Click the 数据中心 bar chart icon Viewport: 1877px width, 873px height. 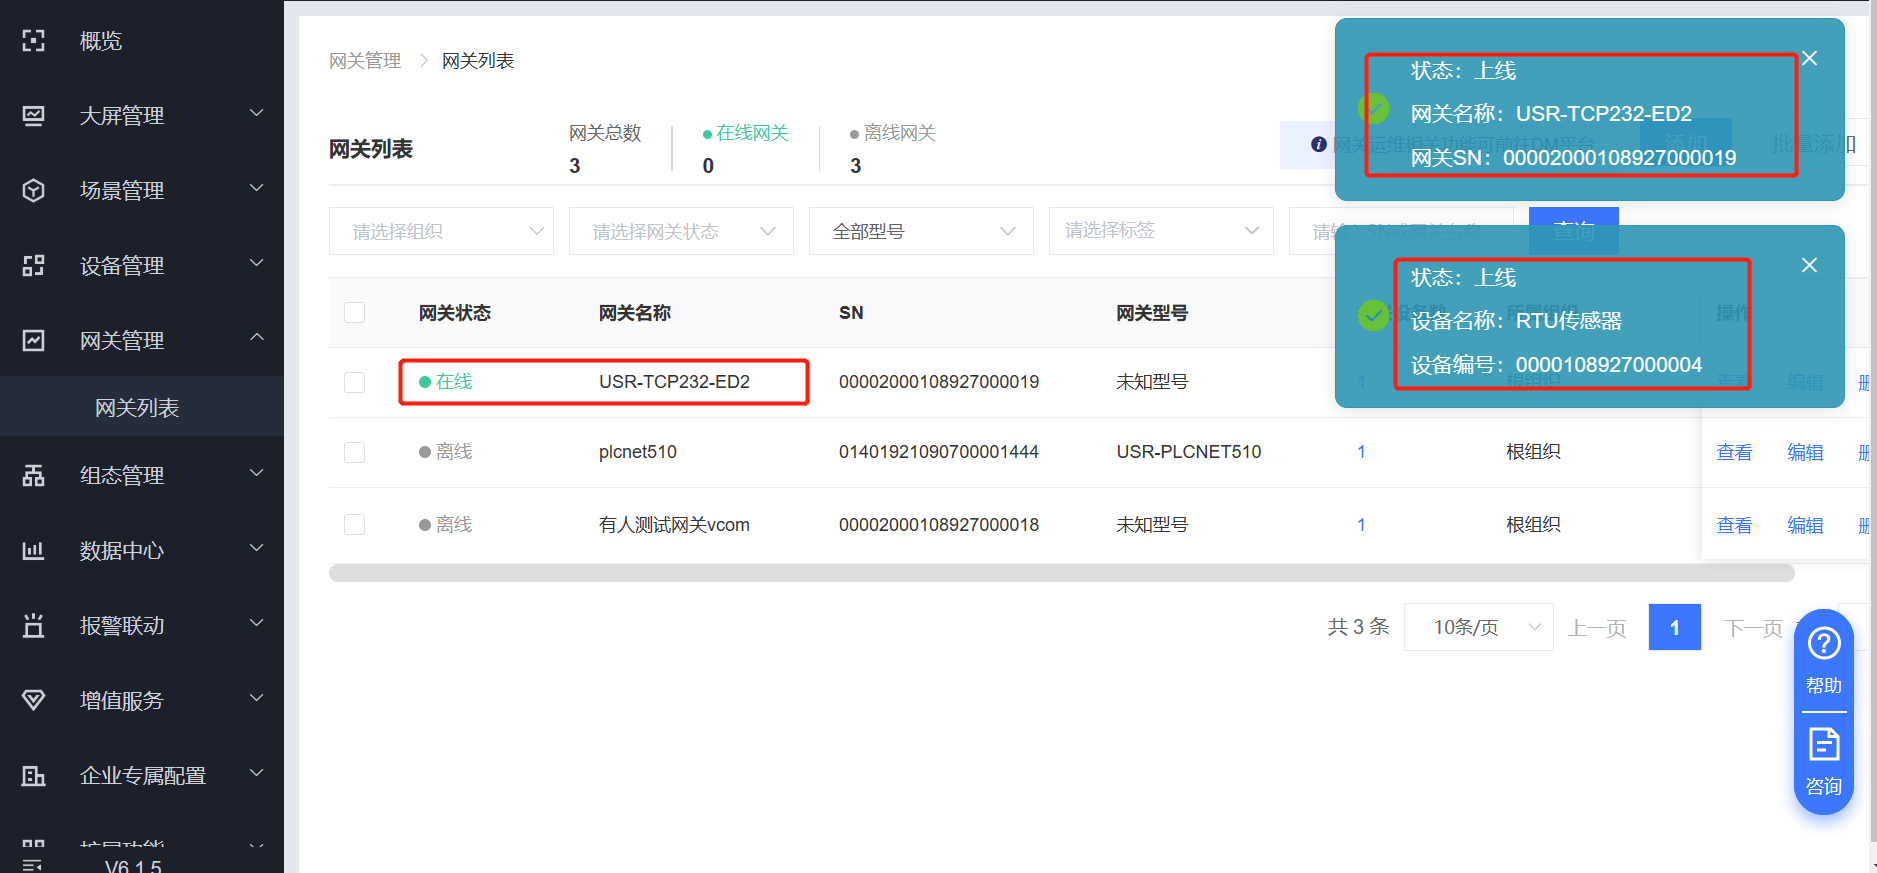click(34, 551)
